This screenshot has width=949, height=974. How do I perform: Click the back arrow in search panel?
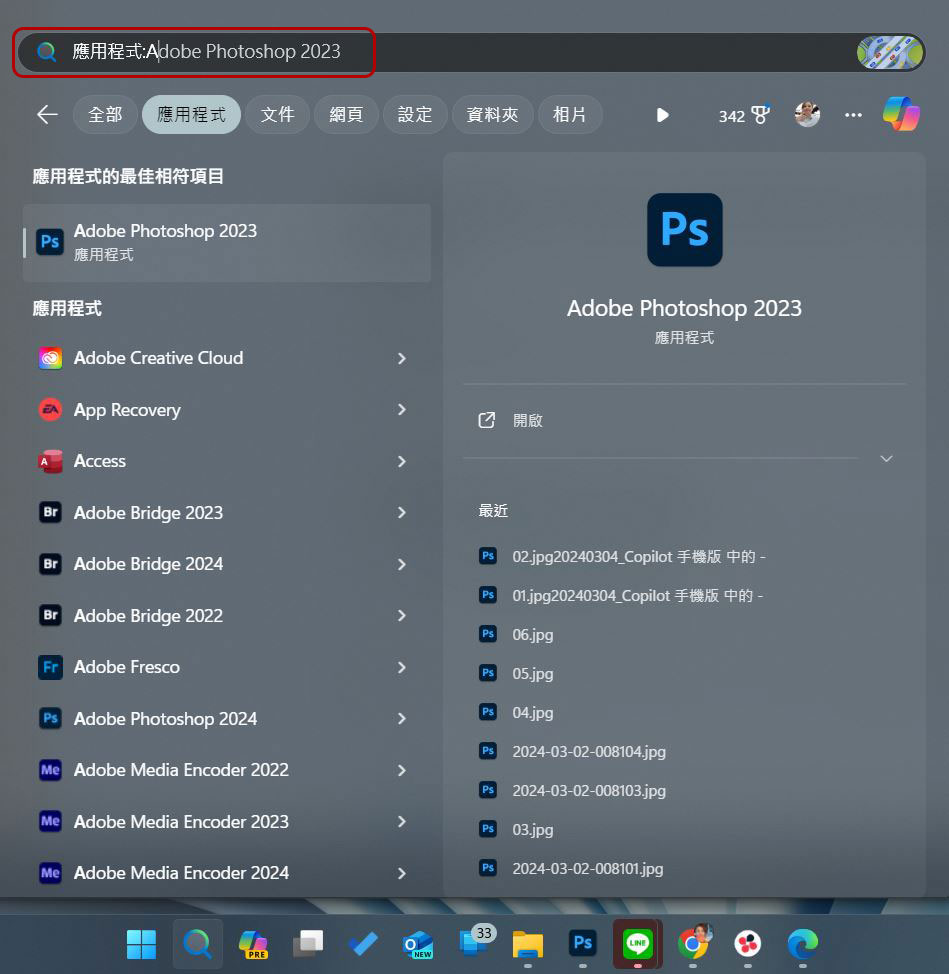coord(47,115)
